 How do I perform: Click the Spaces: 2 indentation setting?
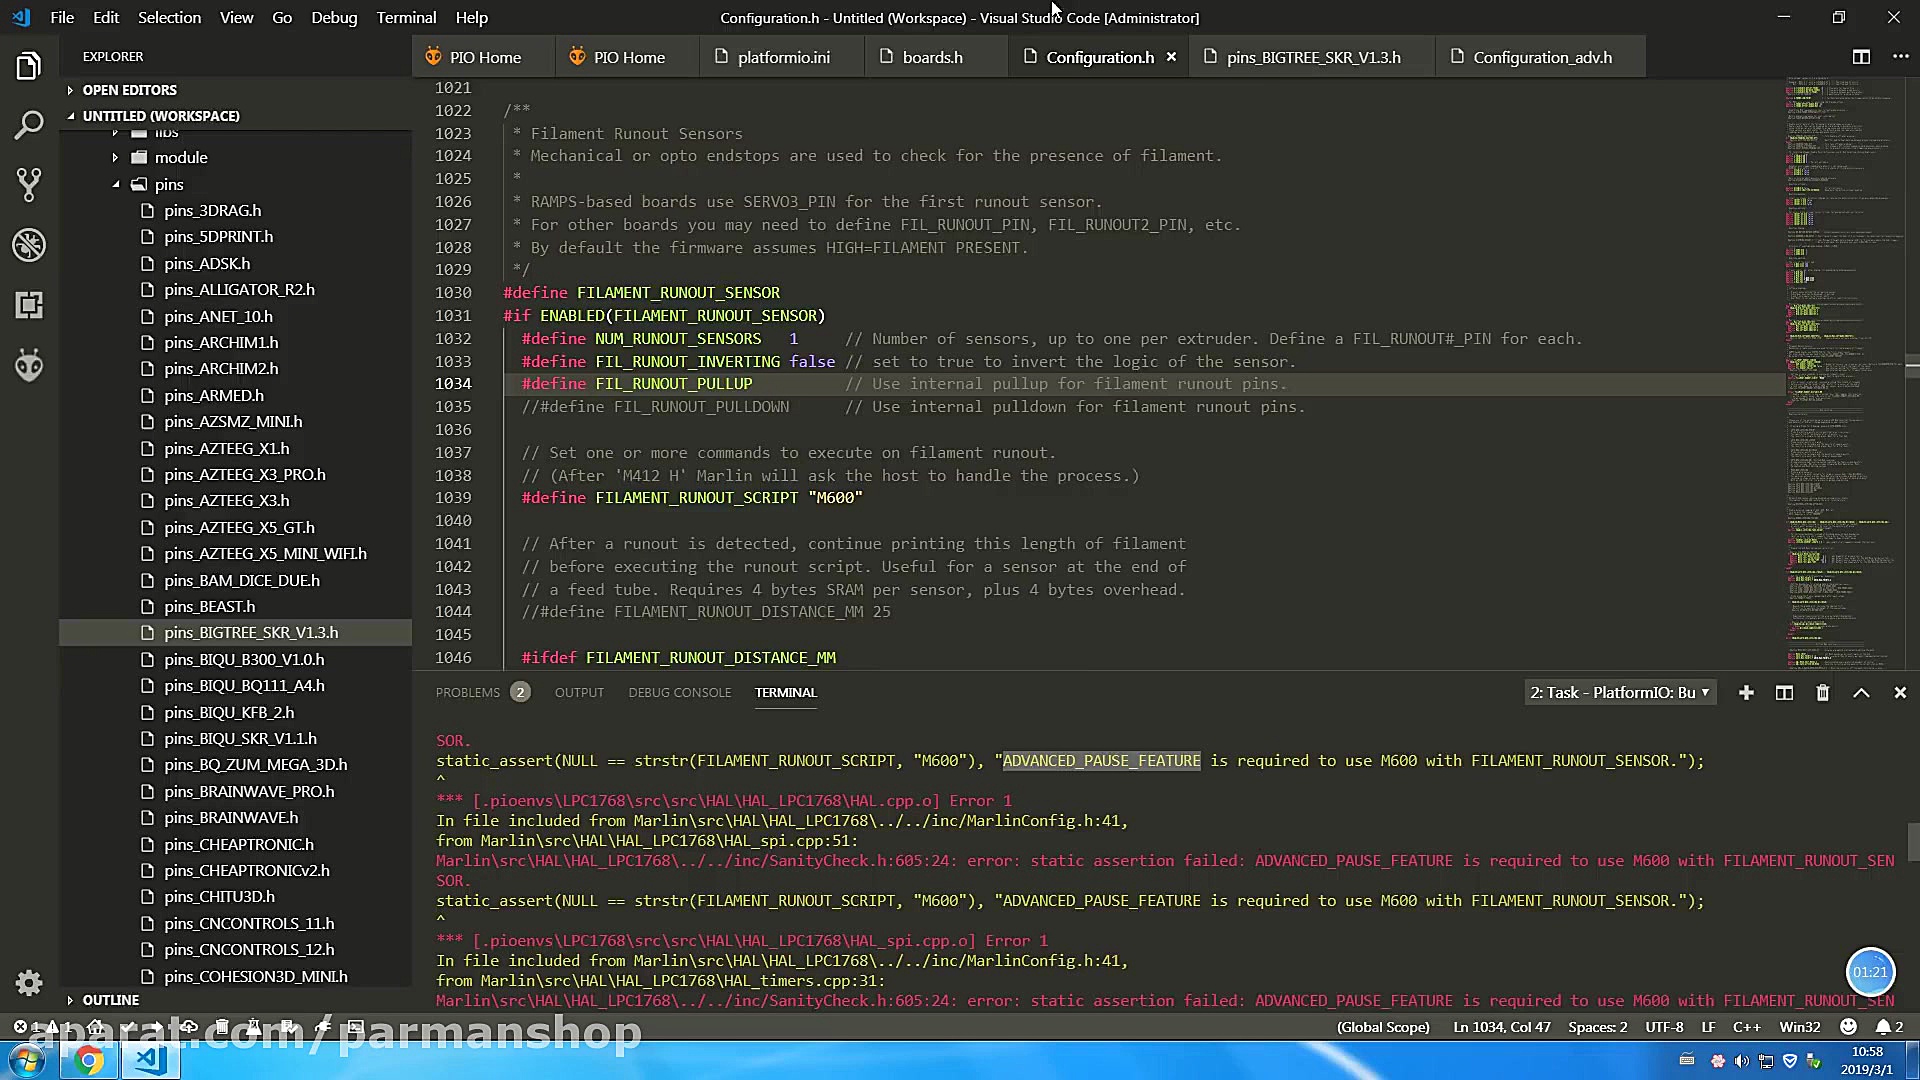[x=1597, y=1027]
